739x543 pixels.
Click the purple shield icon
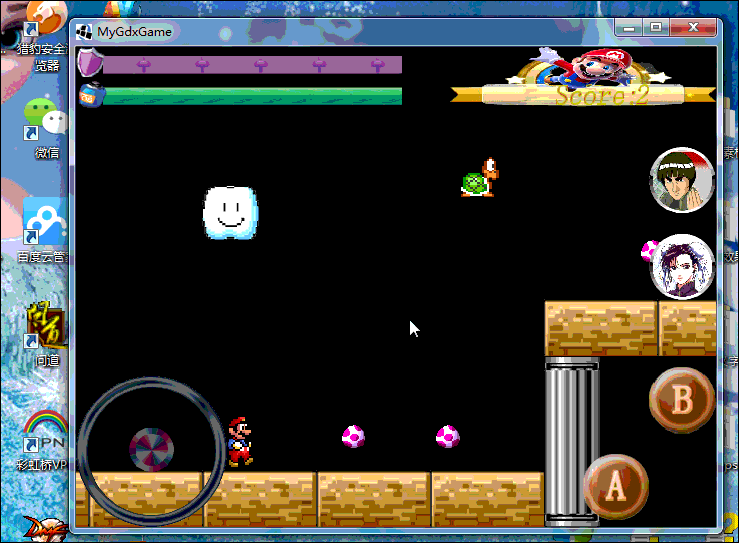90,64
